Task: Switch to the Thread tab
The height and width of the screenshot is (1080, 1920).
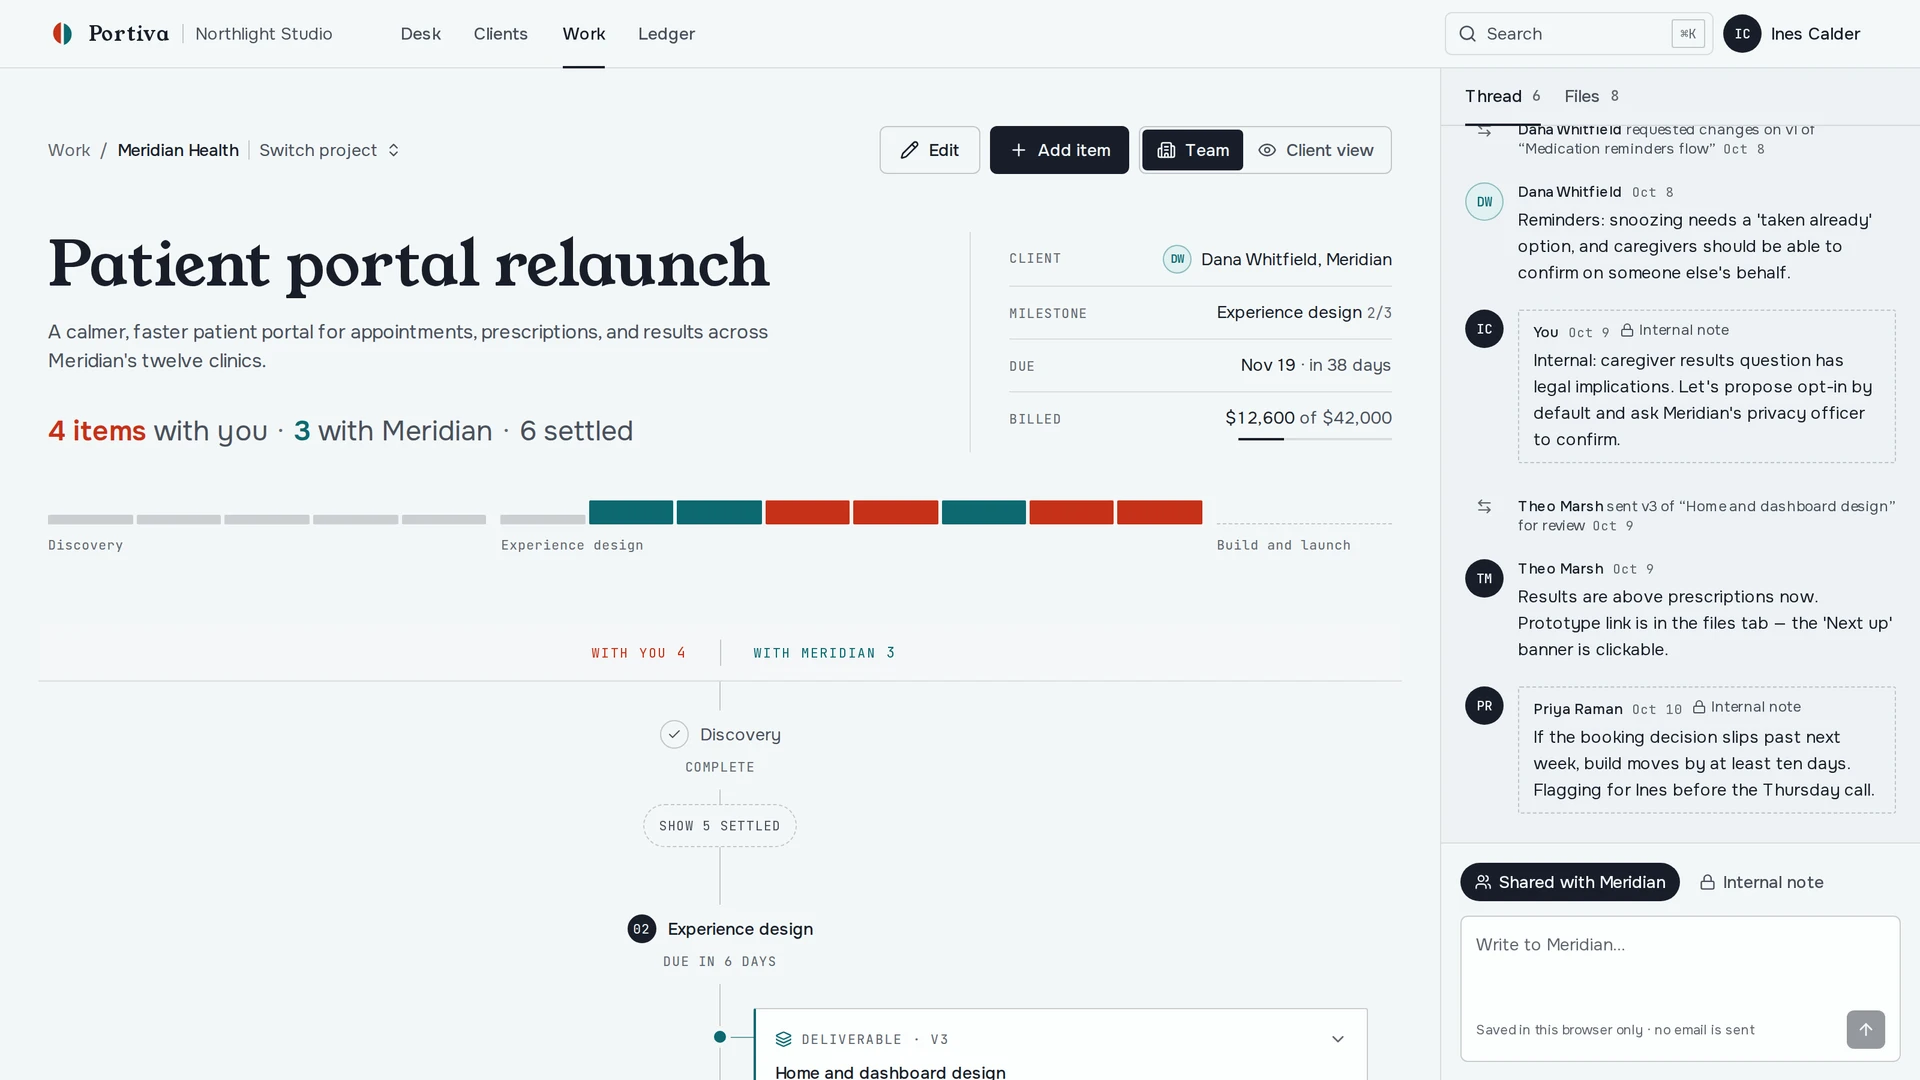Action: [1502, 96]
